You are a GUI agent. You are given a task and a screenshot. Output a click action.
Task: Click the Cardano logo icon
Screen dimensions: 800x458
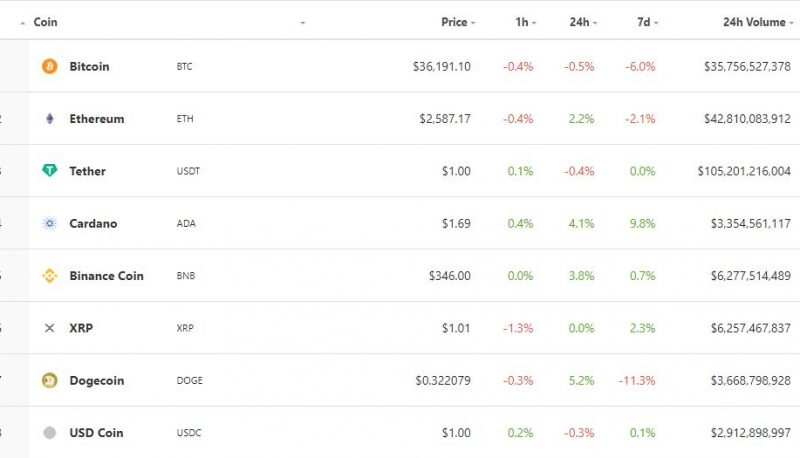(x=49, y=223)
